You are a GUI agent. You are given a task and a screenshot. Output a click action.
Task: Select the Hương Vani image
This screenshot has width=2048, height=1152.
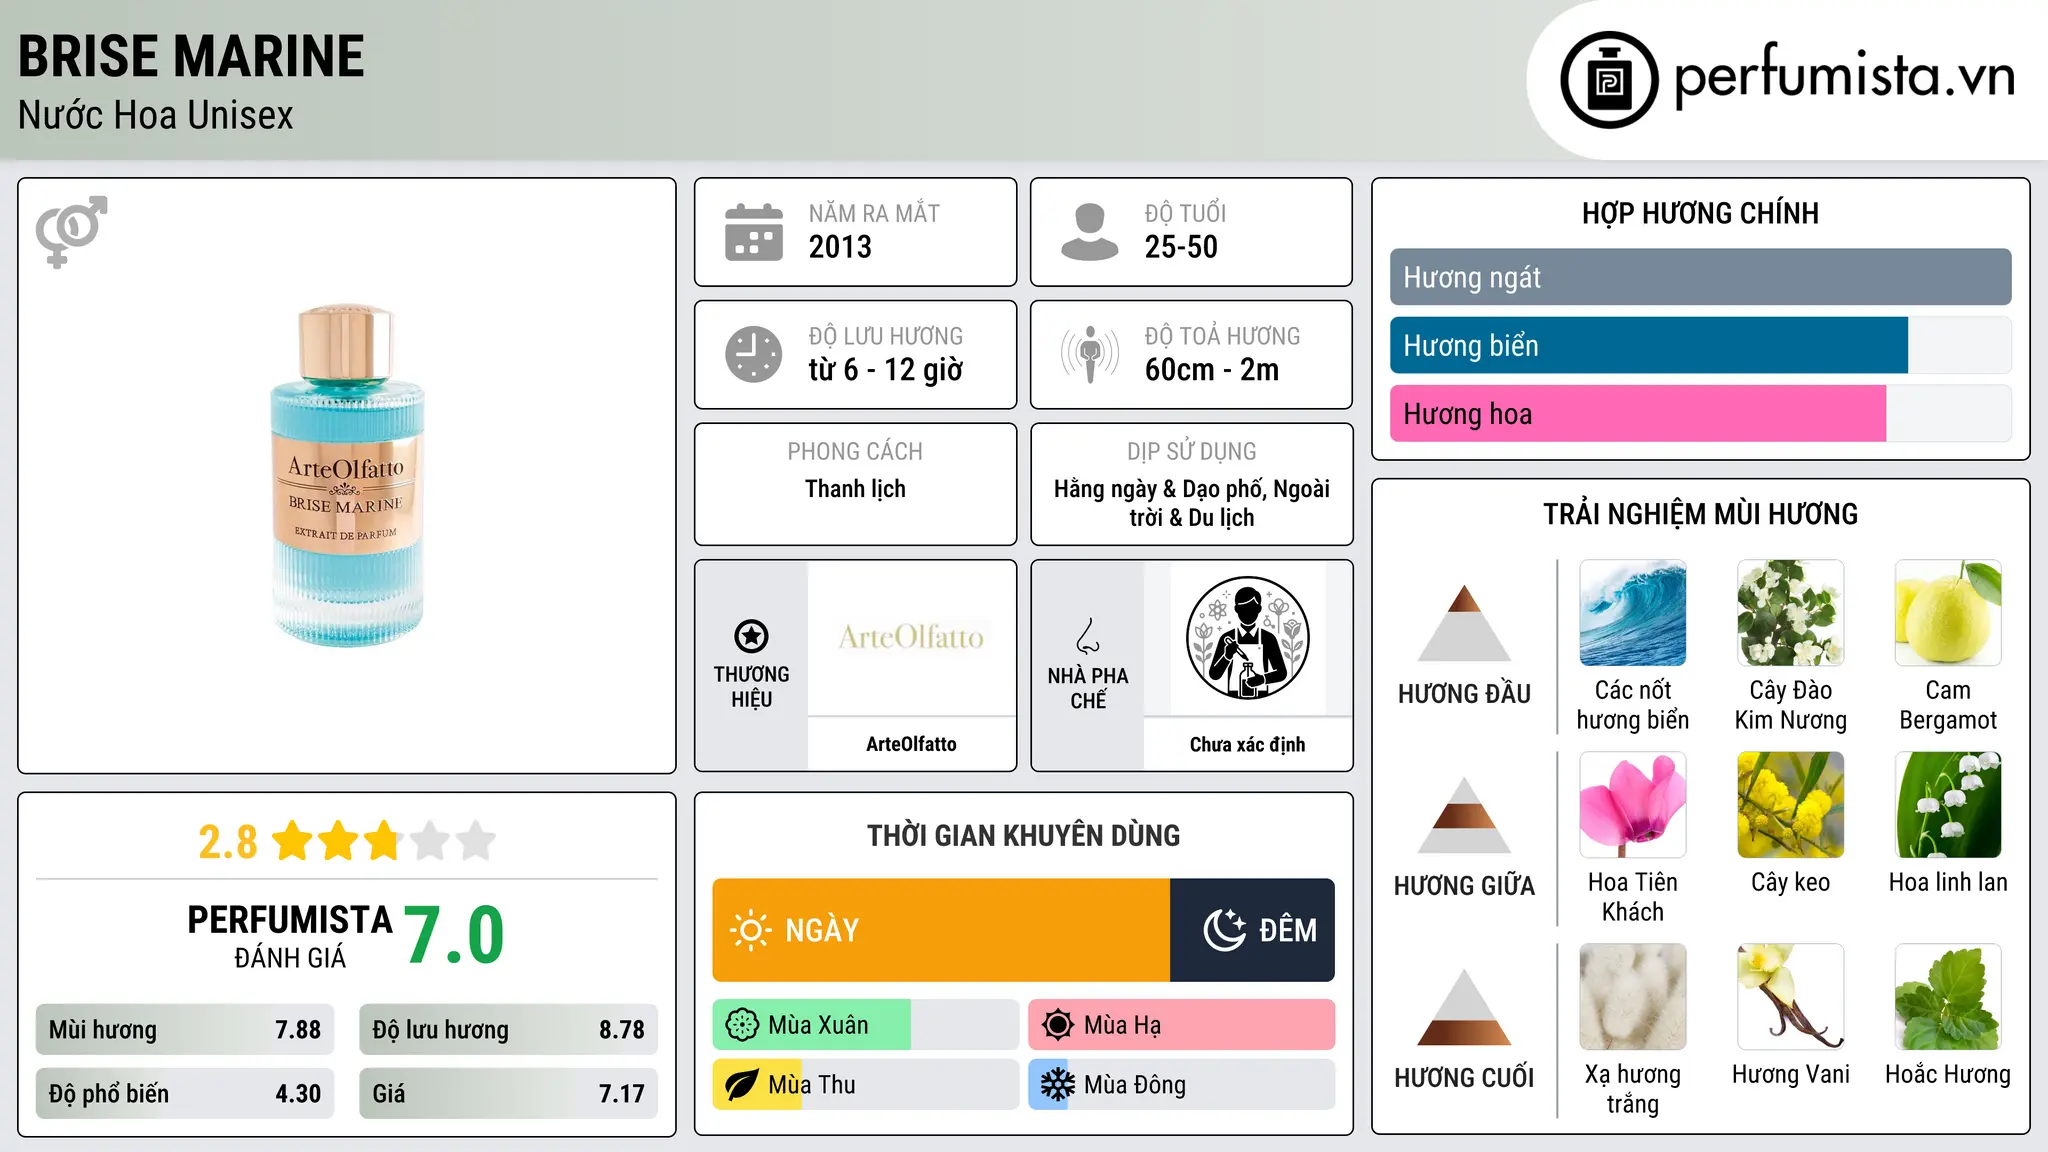(1790, 997)
